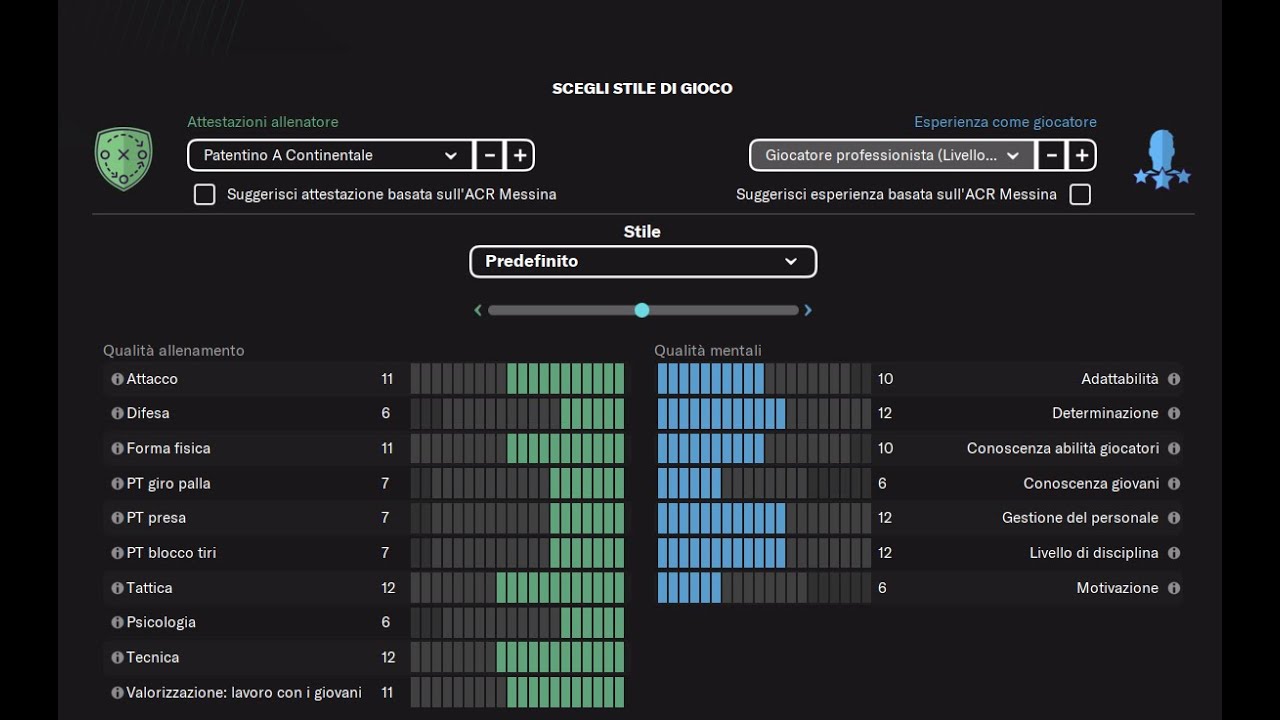Click info icon beside Conoscenza giovani
1280x720 pixels.
pyautogui.click(x=1174, y=483)
